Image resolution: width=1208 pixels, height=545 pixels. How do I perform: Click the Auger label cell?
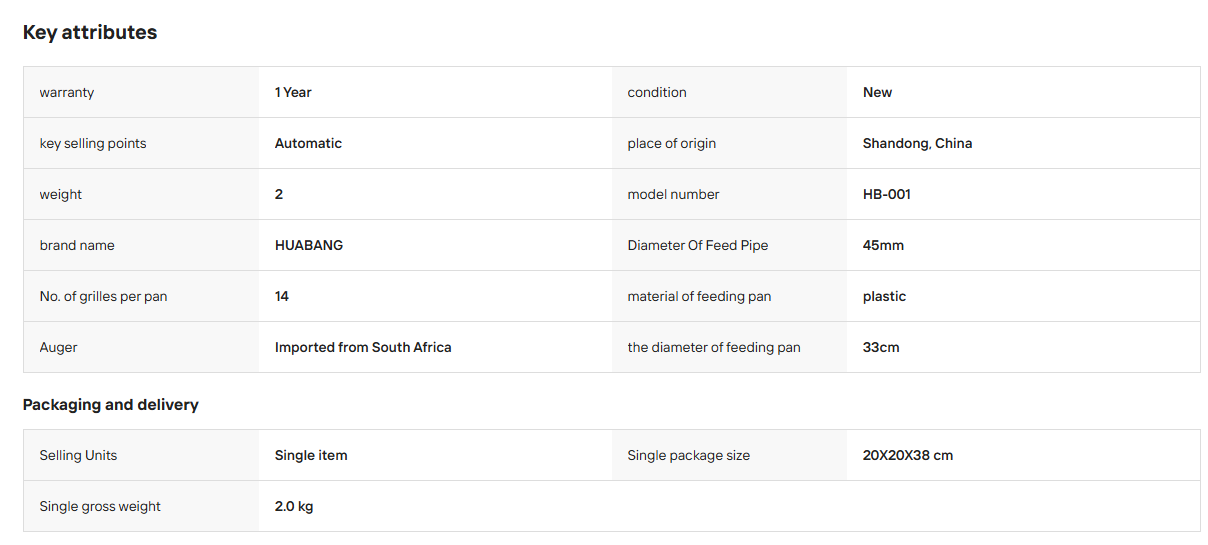[x=141, y=347]
